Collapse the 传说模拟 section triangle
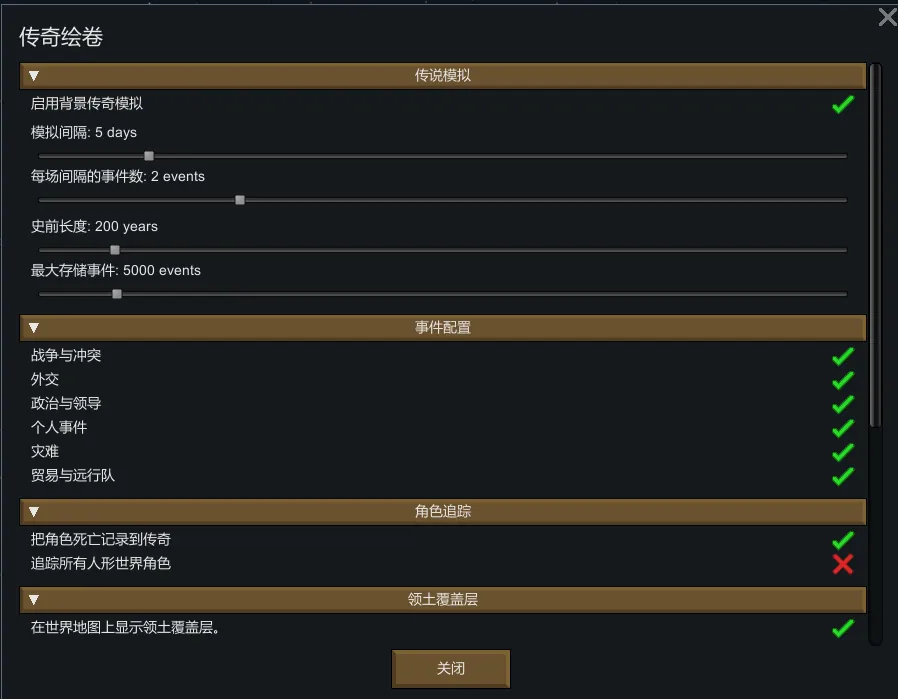This screenshot has height=699, width=898. (34, 76)
